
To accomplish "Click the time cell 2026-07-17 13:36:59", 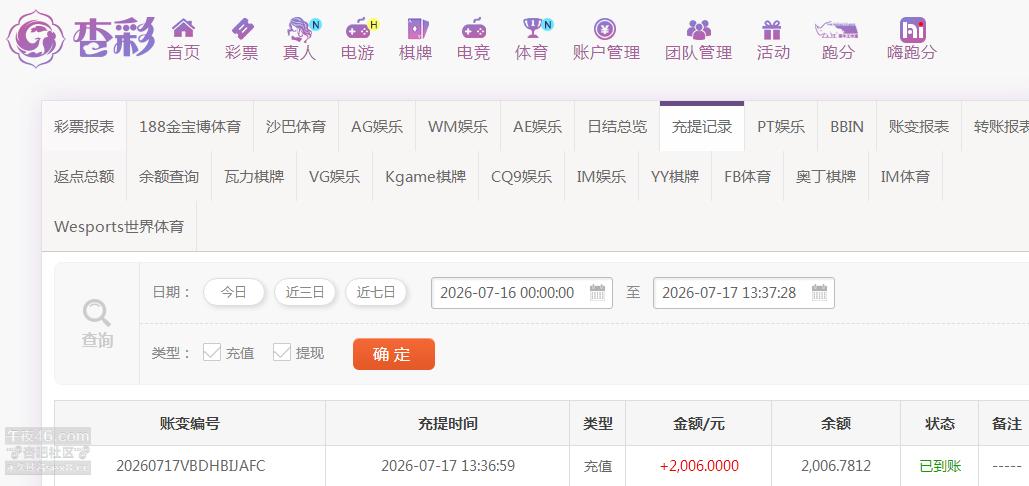I will tap(448, 466).
